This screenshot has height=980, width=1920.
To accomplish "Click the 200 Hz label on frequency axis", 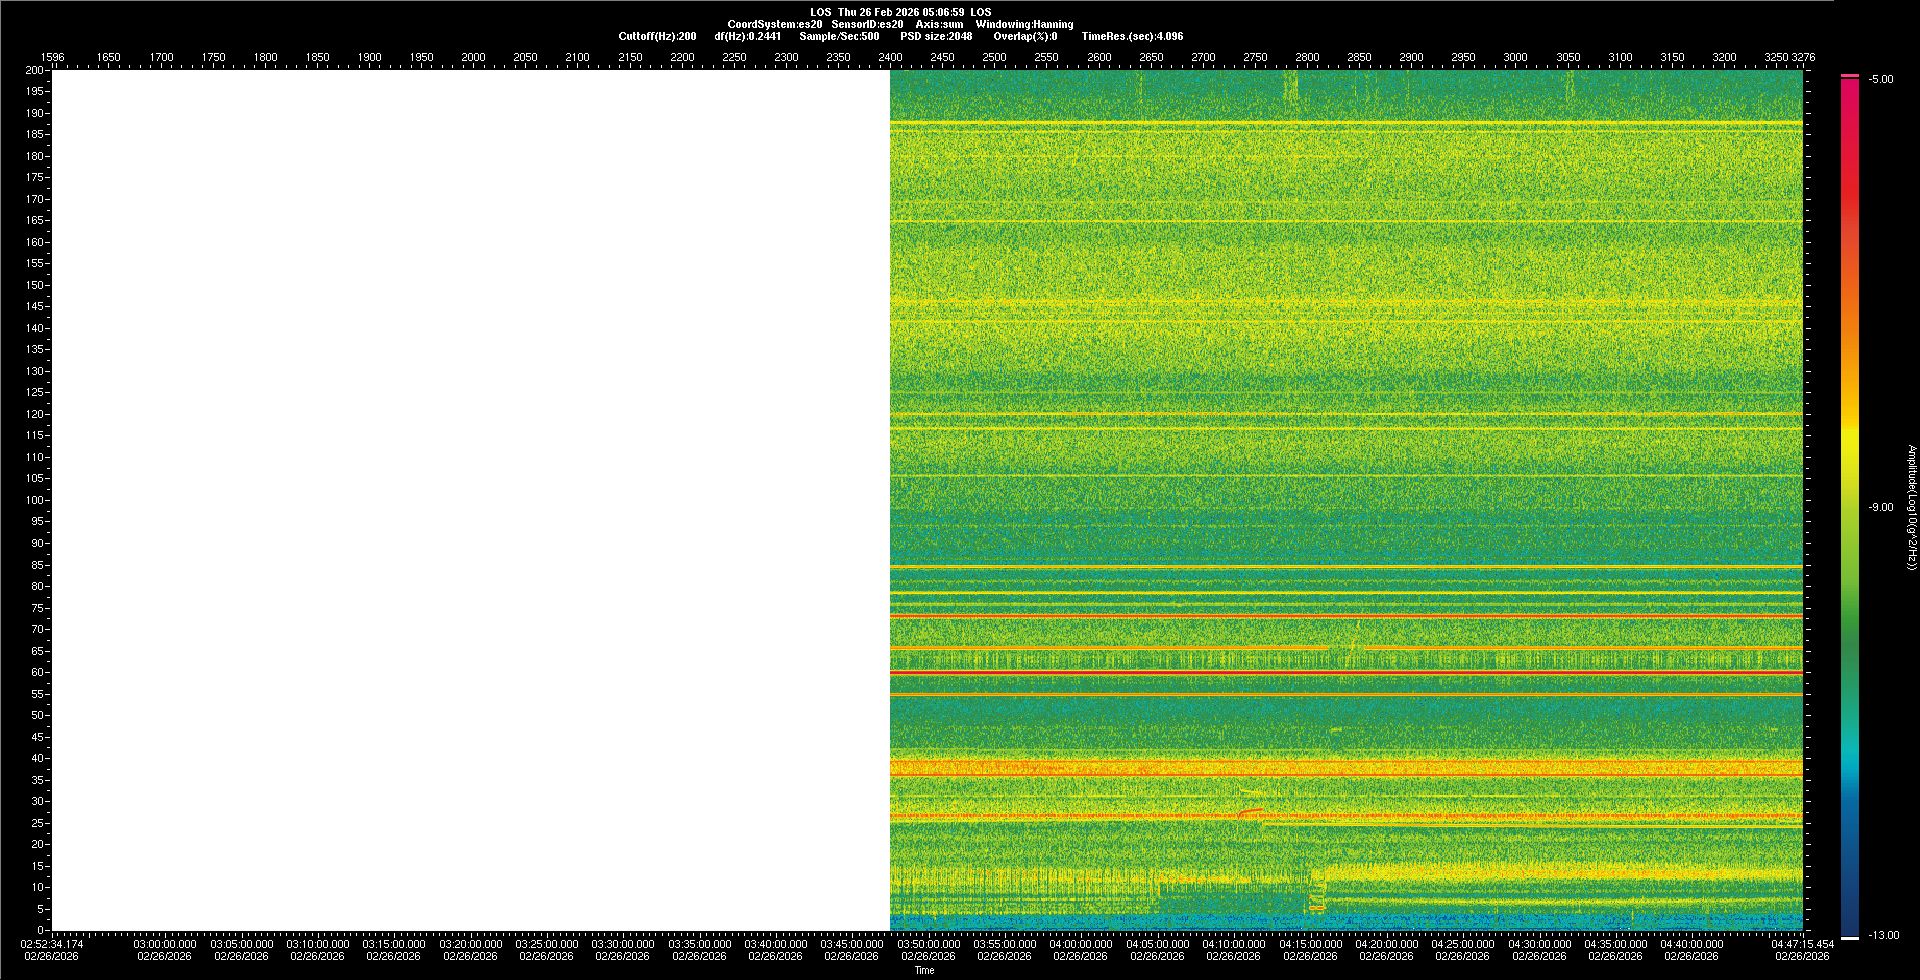I will pyautogui.click(x=34, y=70).
